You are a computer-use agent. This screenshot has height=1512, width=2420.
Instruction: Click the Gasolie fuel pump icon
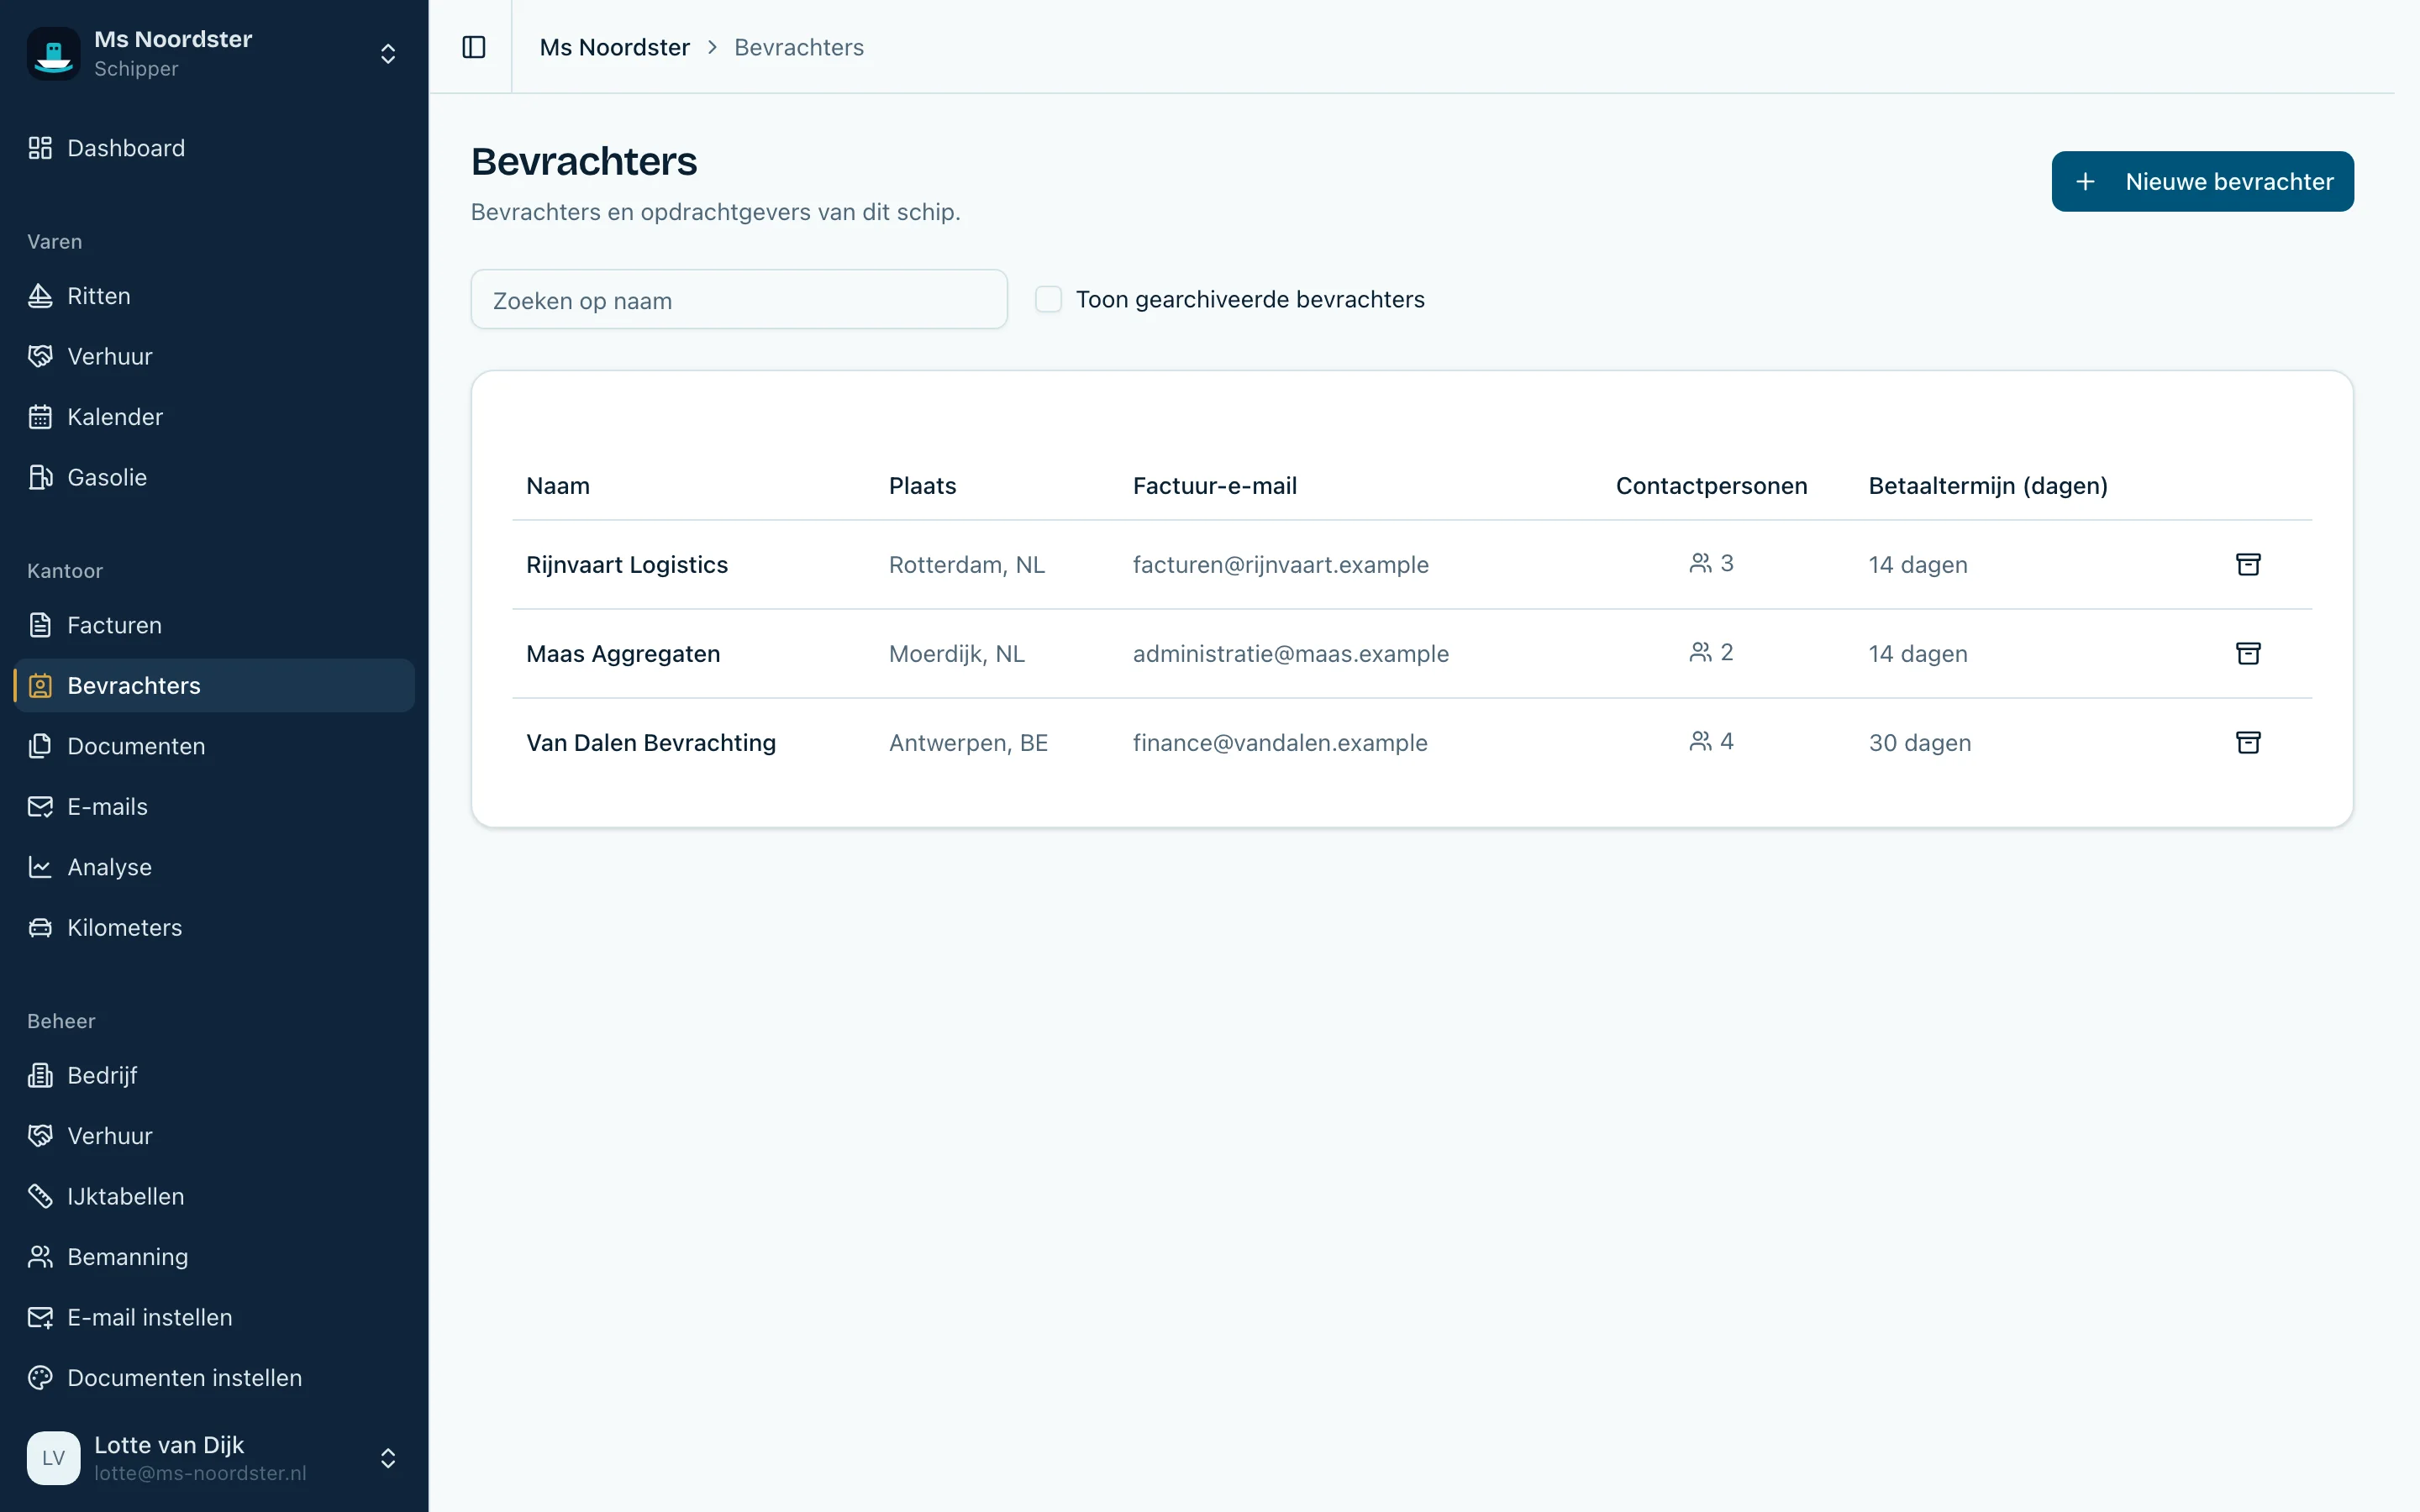point(40,477)
